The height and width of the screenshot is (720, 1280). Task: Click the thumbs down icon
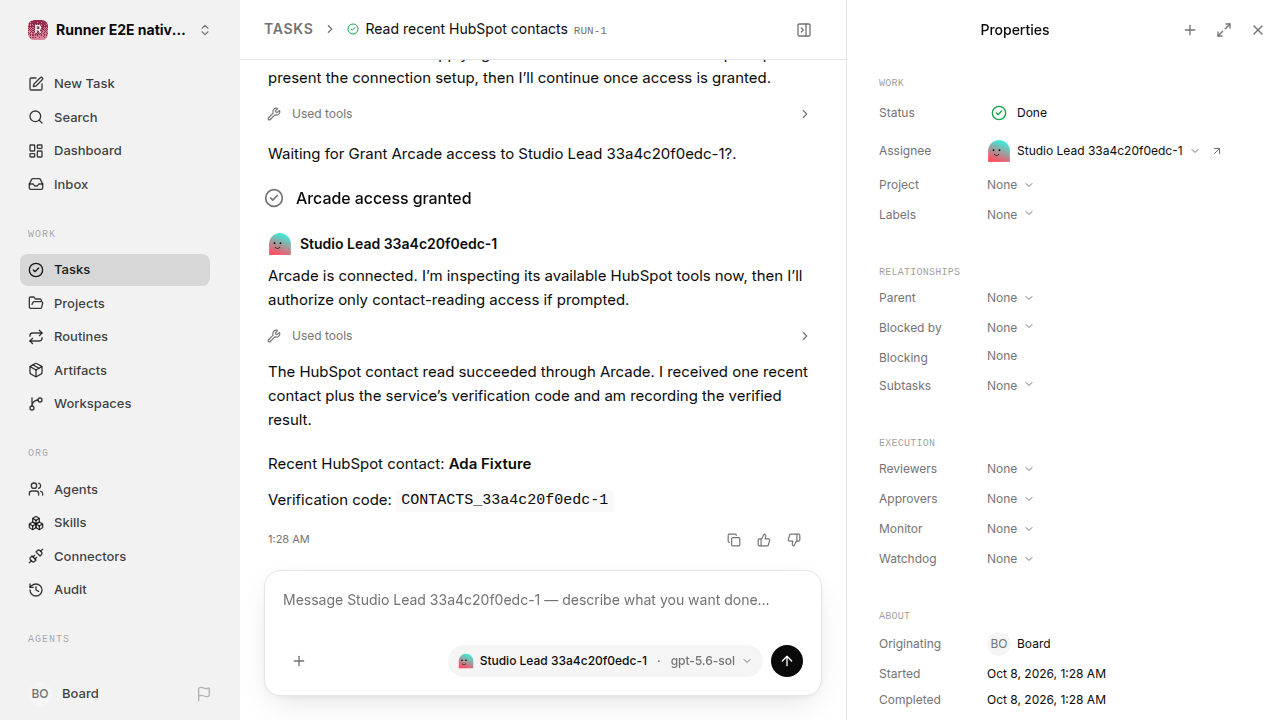coord(794,540)
